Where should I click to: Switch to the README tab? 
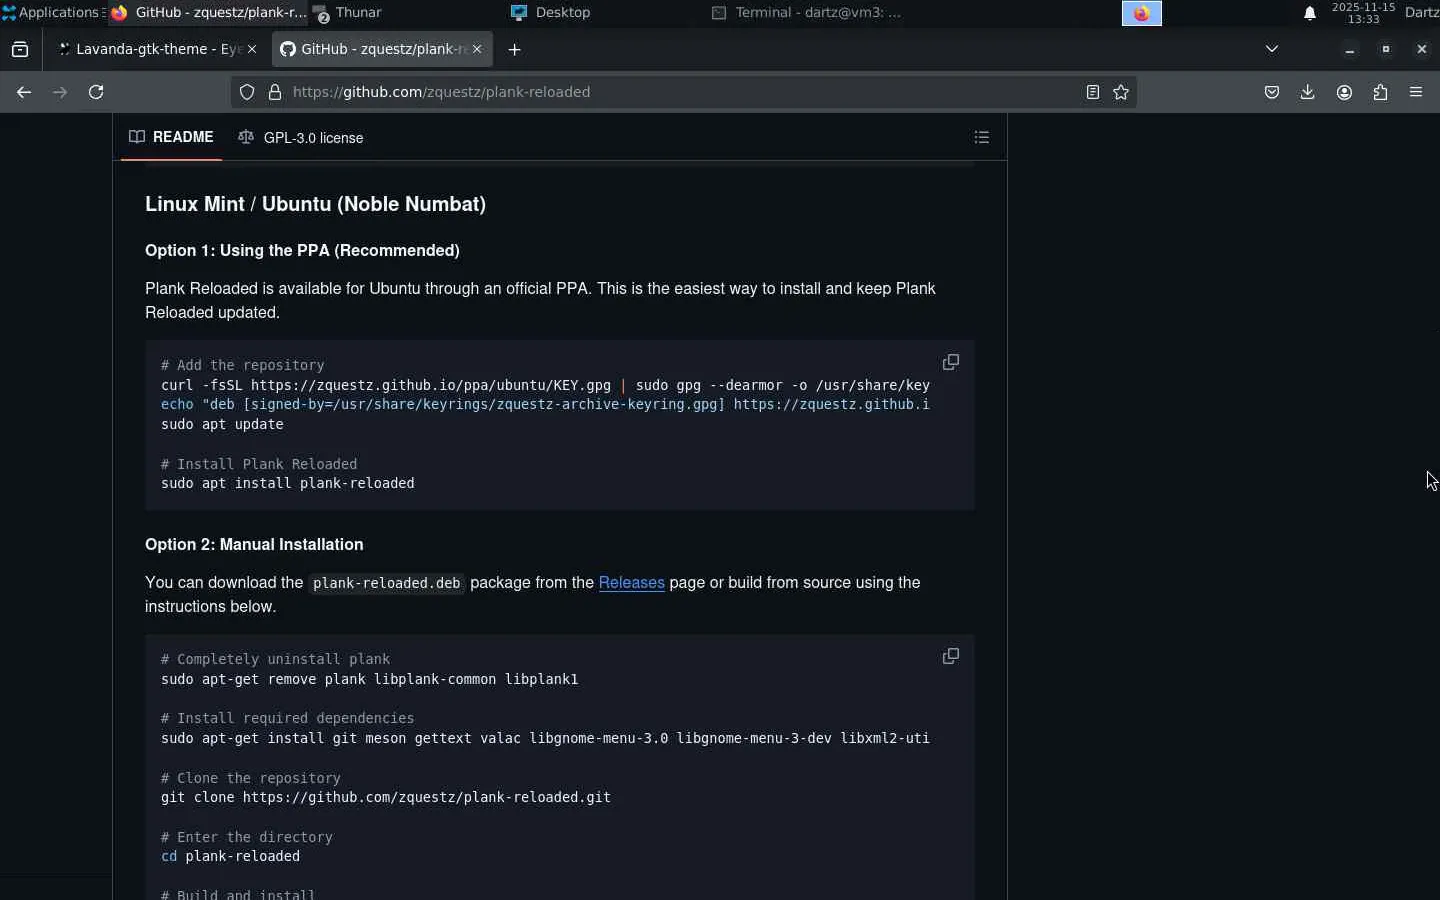point(171,137)
